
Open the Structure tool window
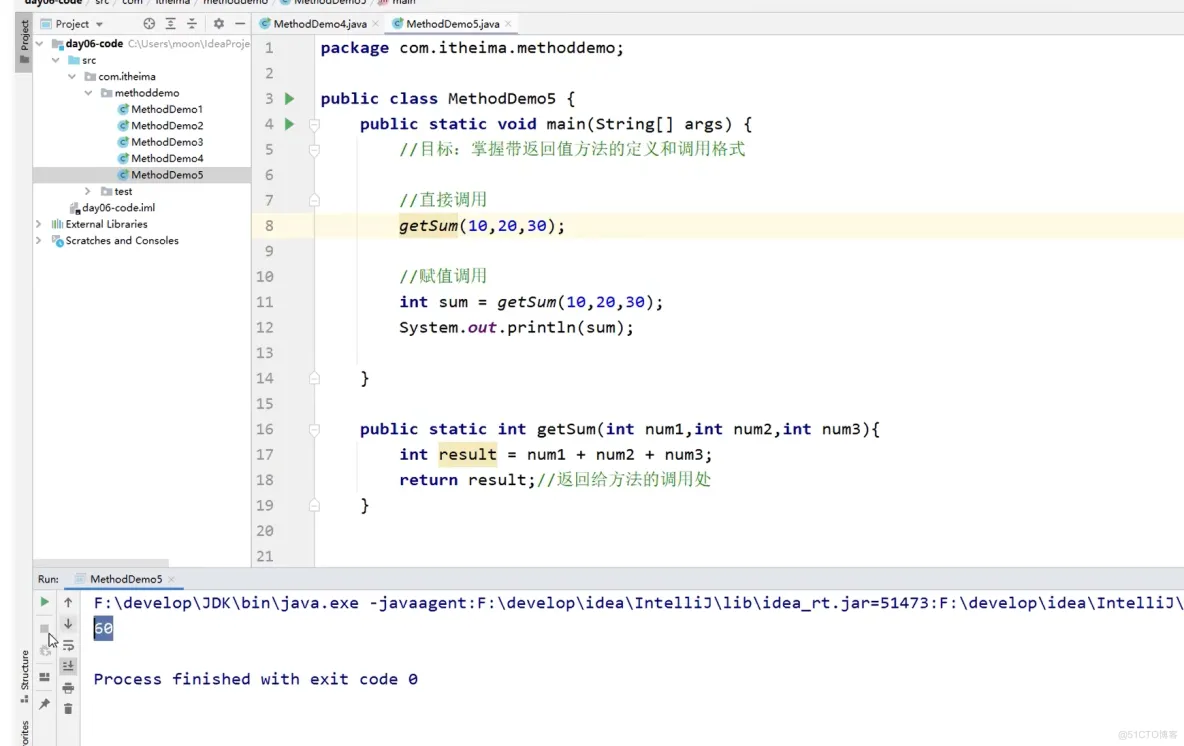pos(23,670)
